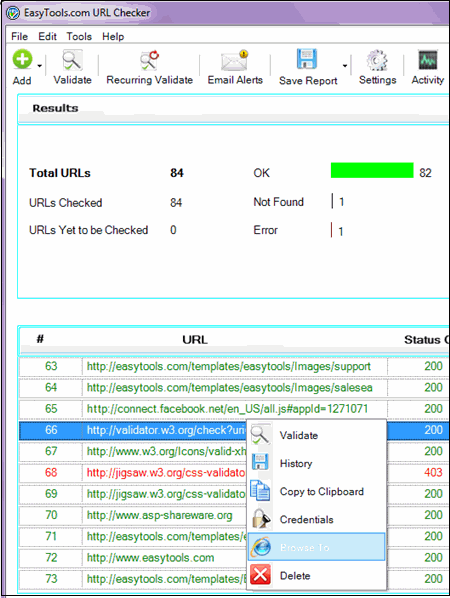Open the File menu

coord(19,37)
